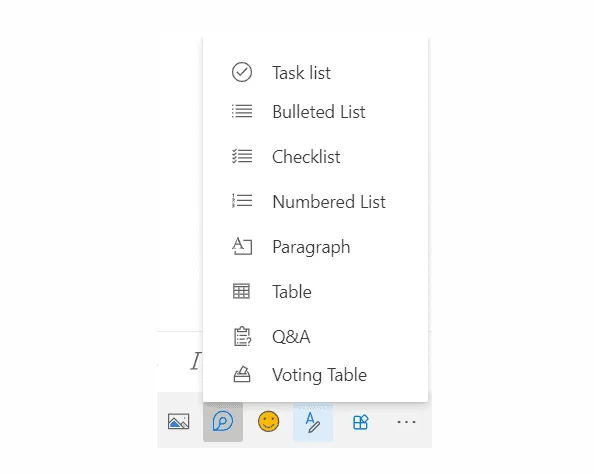This screenshot has height=474, width=594.
Task: Click the Bulleted List icon
Action: [x=242, y=111]
